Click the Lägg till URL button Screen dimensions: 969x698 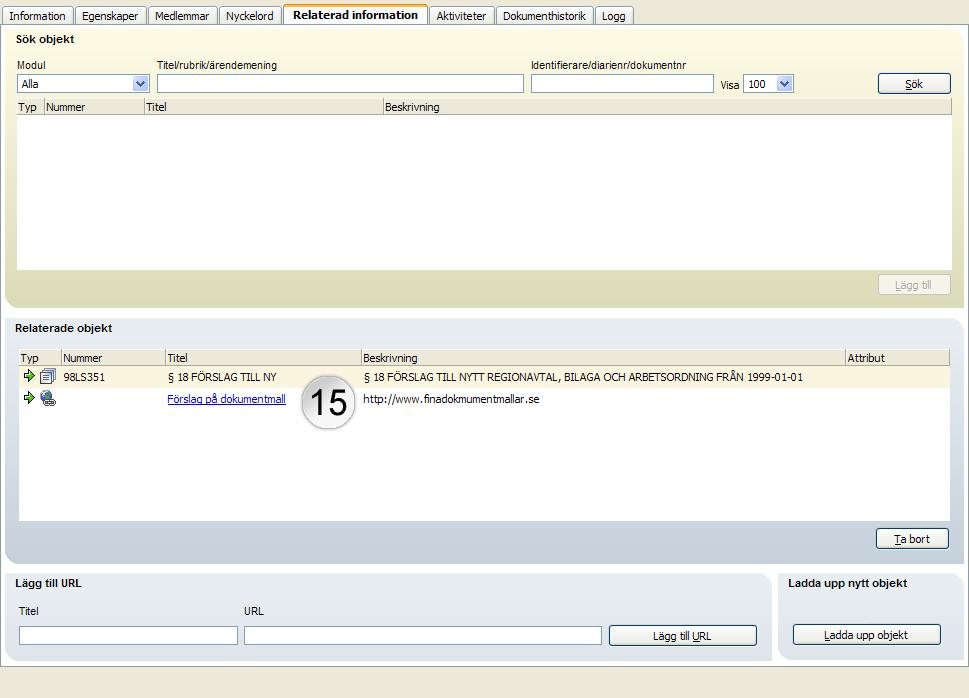click(682, 636)
